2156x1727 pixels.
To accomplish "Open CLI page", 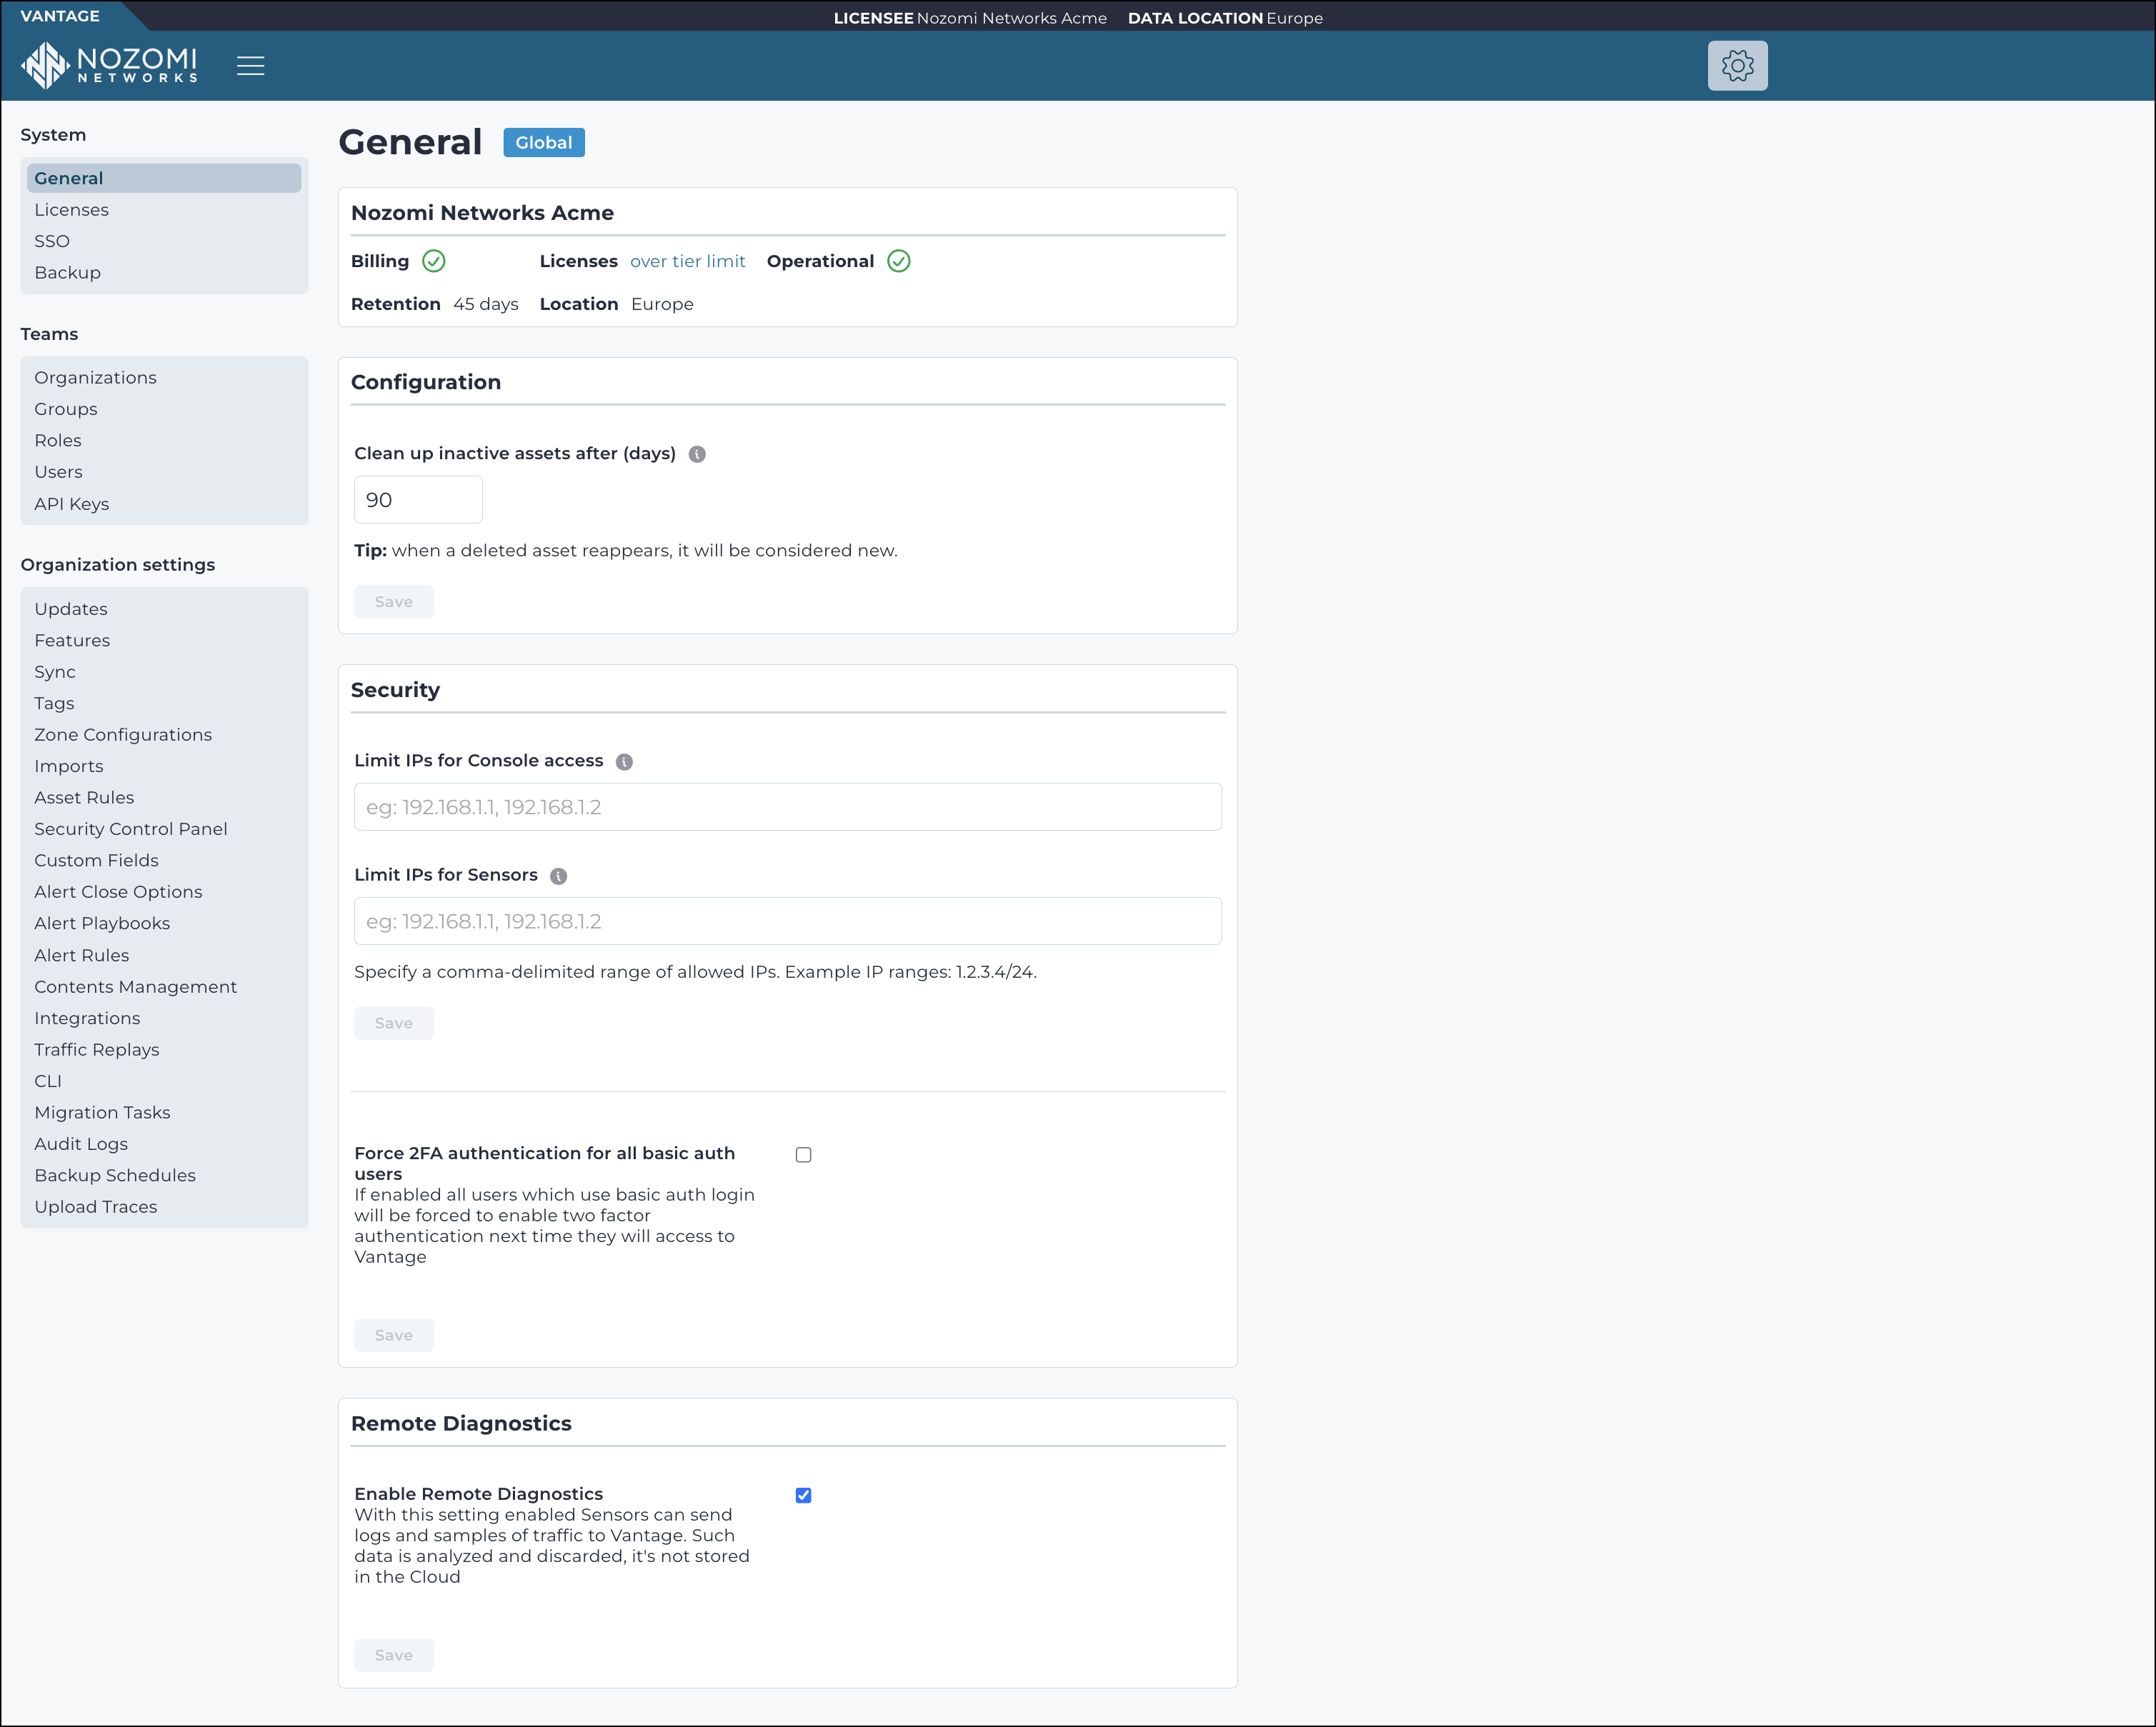I will click(48, 1081).
